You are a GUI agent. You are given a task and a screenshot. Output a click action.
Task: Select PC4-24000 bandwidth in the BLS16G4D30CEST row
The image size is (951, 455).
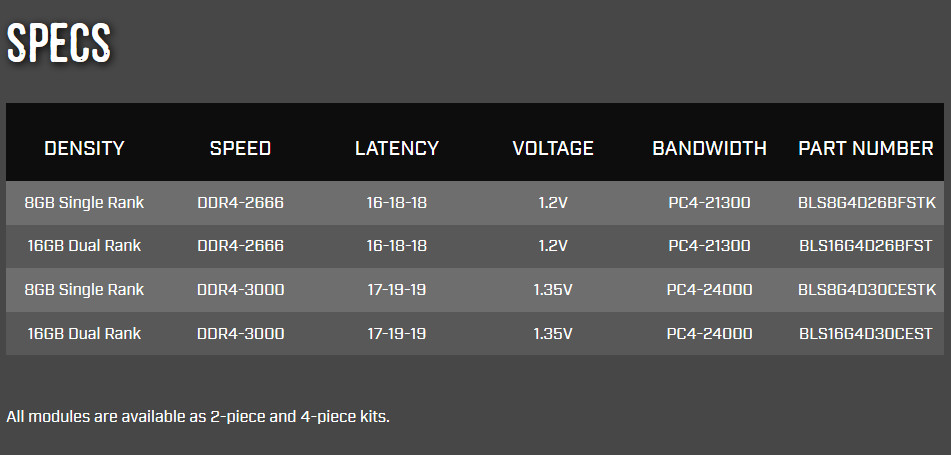(x=709, y=333)
